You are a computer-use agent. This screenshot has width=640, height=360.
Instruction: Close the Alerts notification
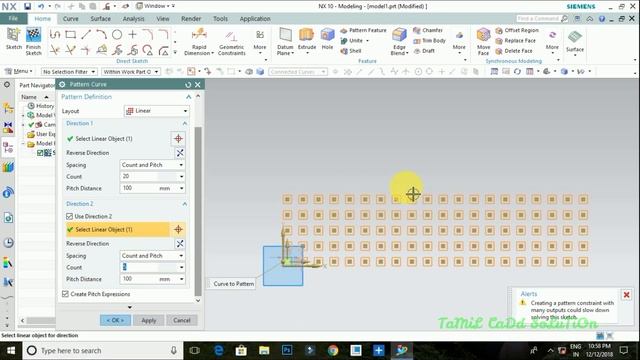pyautogui.click(x=626, y=295)
